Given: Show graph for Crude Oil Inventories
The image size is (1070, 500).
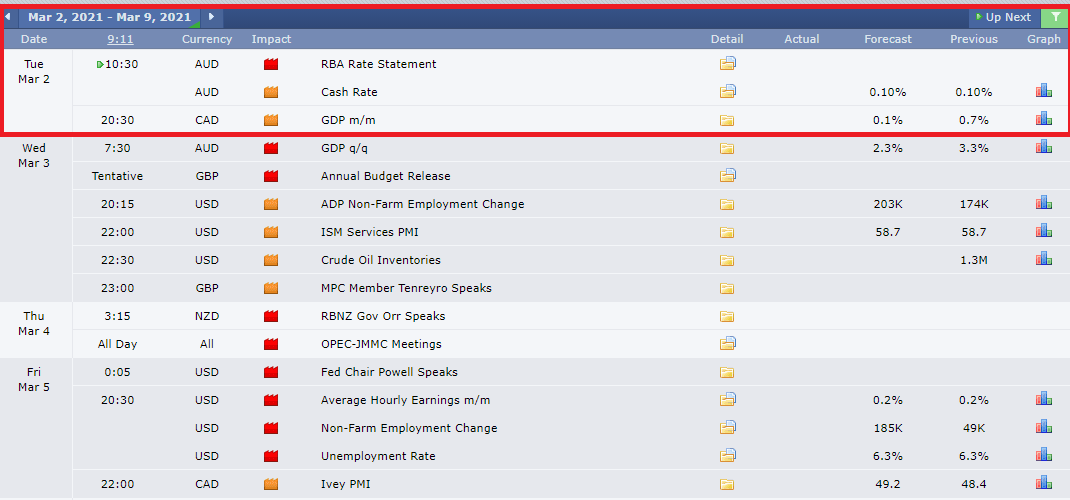Looking at the screenshot, I should [x=1043, y=259].
